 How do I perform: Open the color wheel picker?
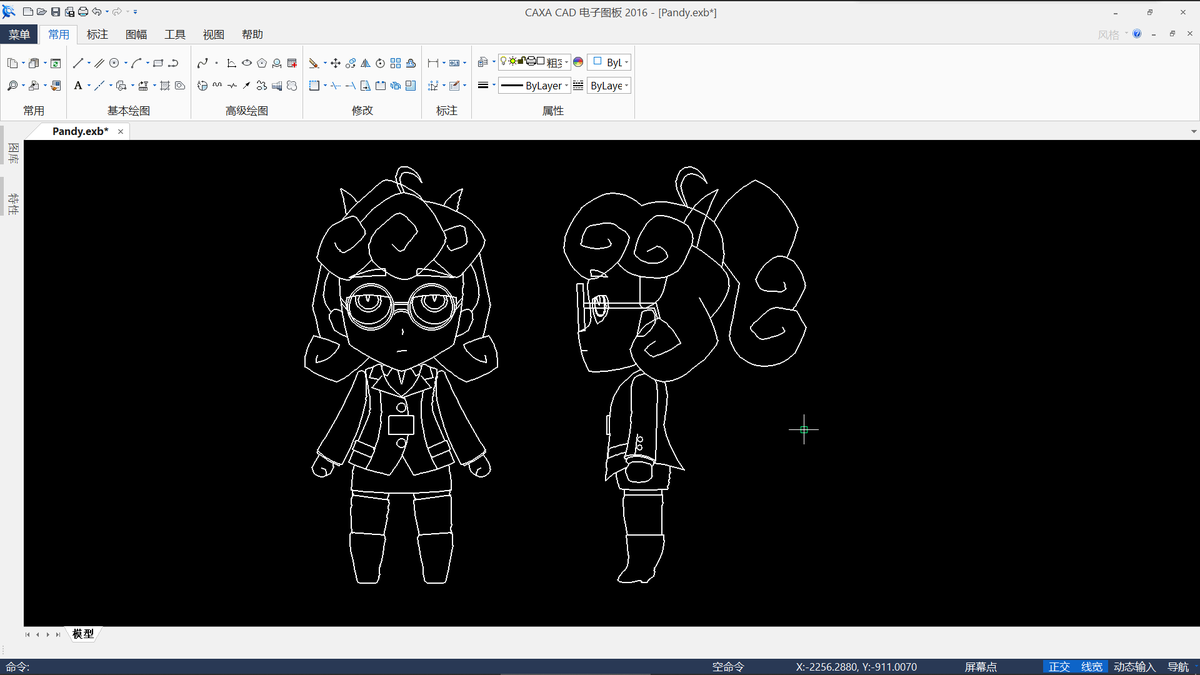(x=578, y=62)
